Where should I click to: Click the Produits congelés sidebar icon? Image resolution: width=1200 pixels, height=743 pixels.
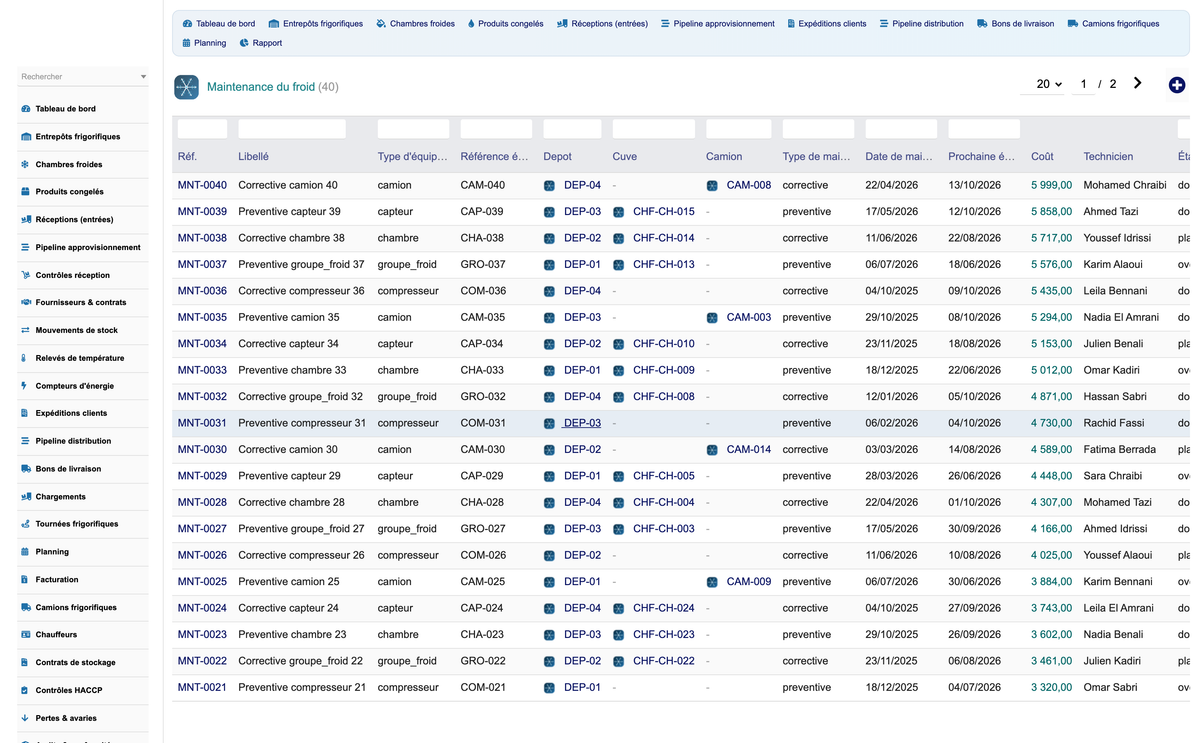point(25,192)
